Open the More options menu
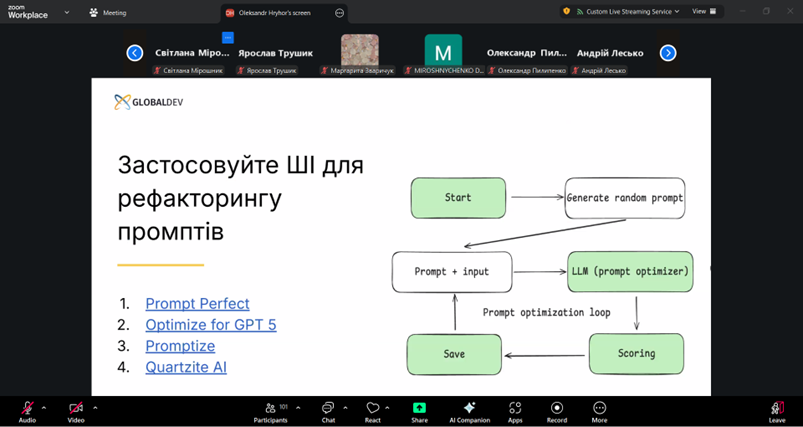 tap(599, 408)
